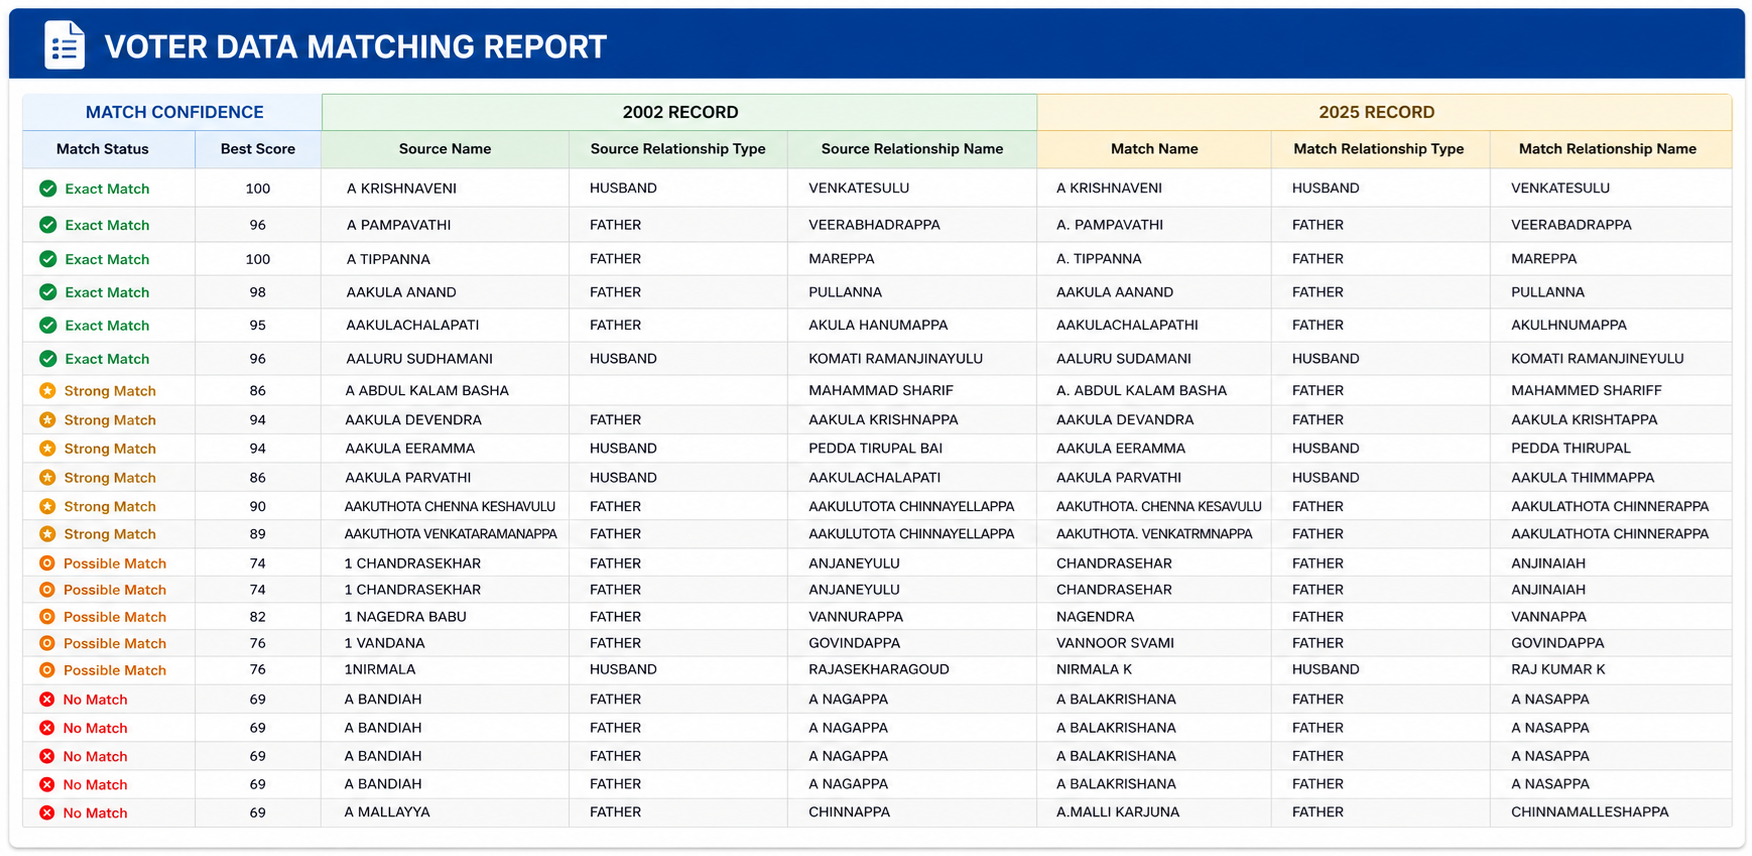Click the MATCH CONFIDENCE group header
This screenshot has width=1752, height=856.
(174, 112)
